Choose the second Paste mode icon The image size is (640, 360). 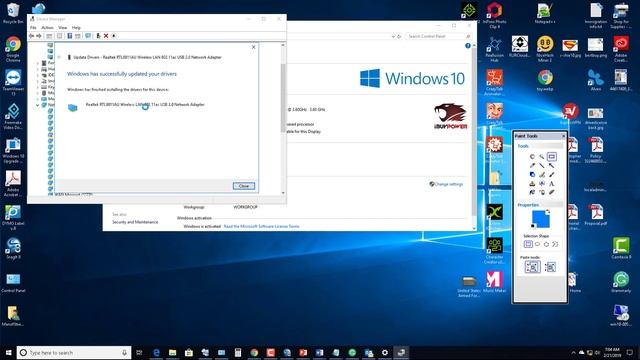coord(551,267)
